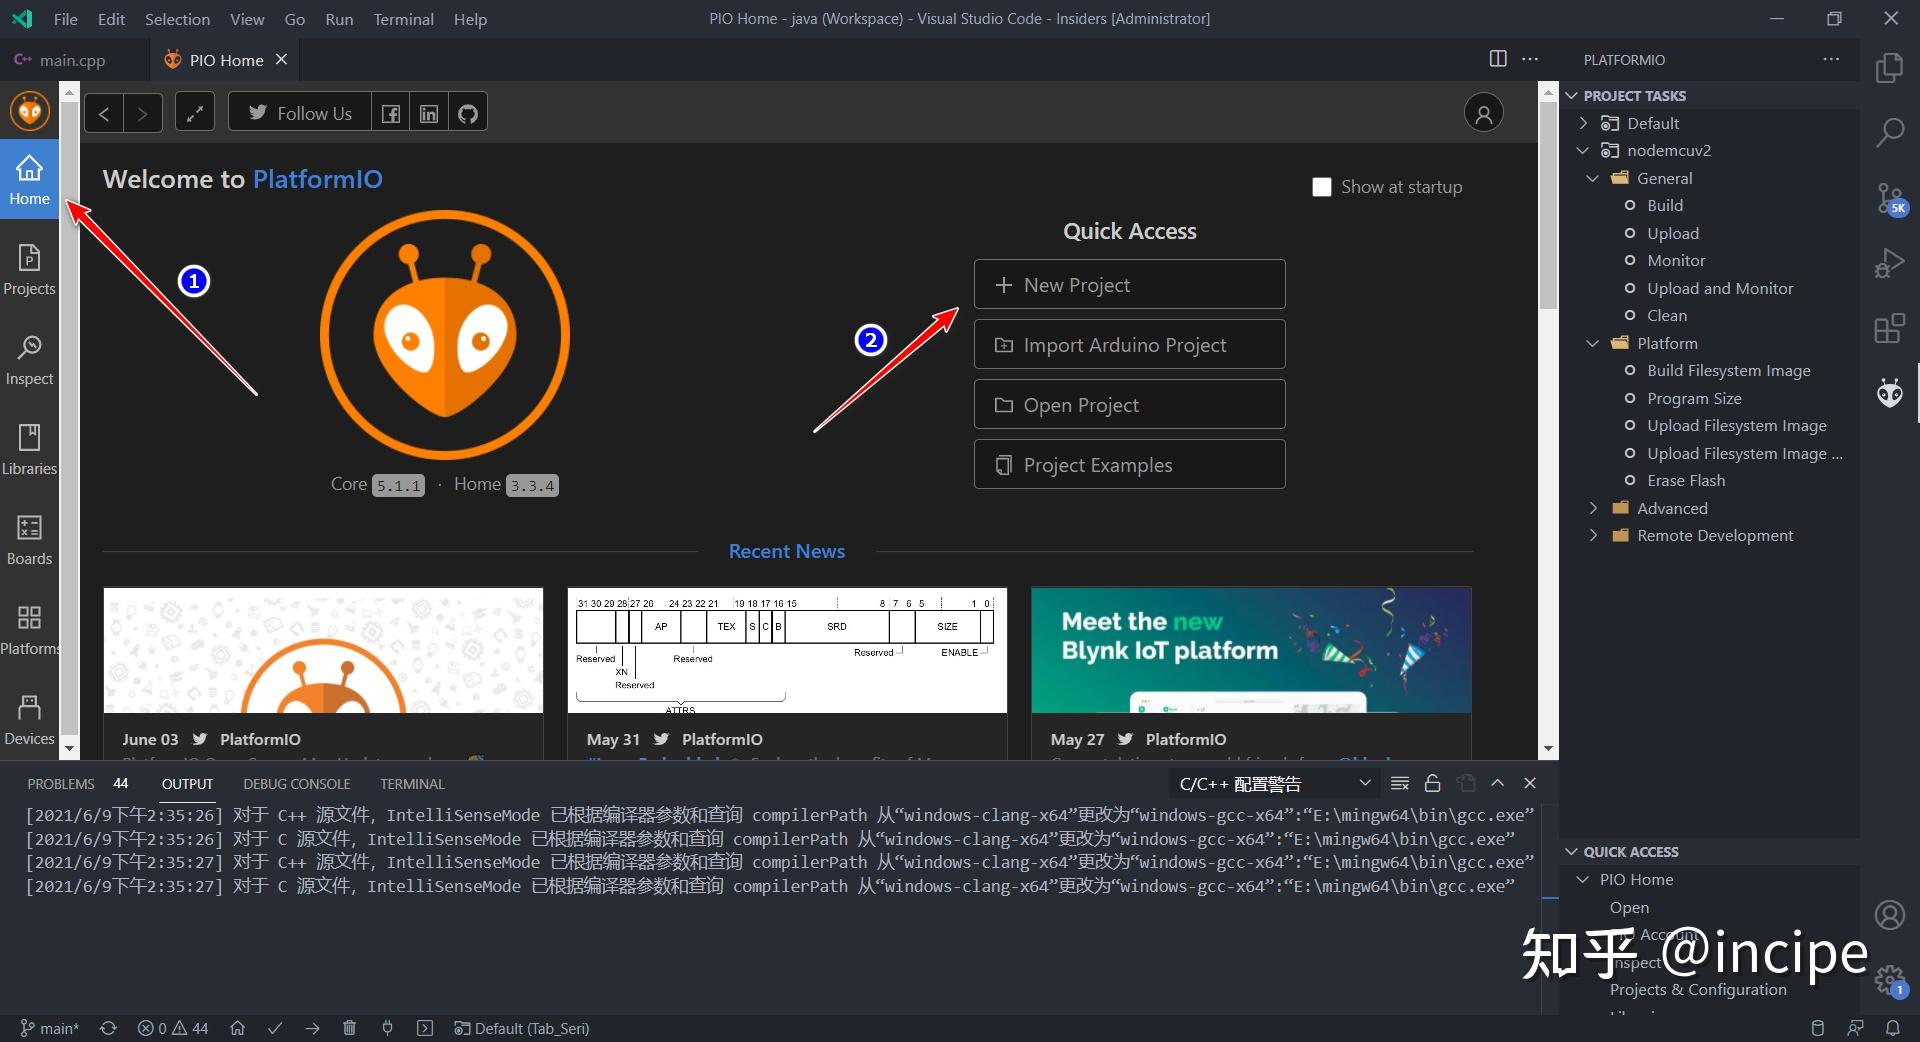Collapse the nodemcuv2 tree node
Image resolution: width=1920 pixels, height=1042 pixels.
pyautogui.click(x=1583, y=150)
